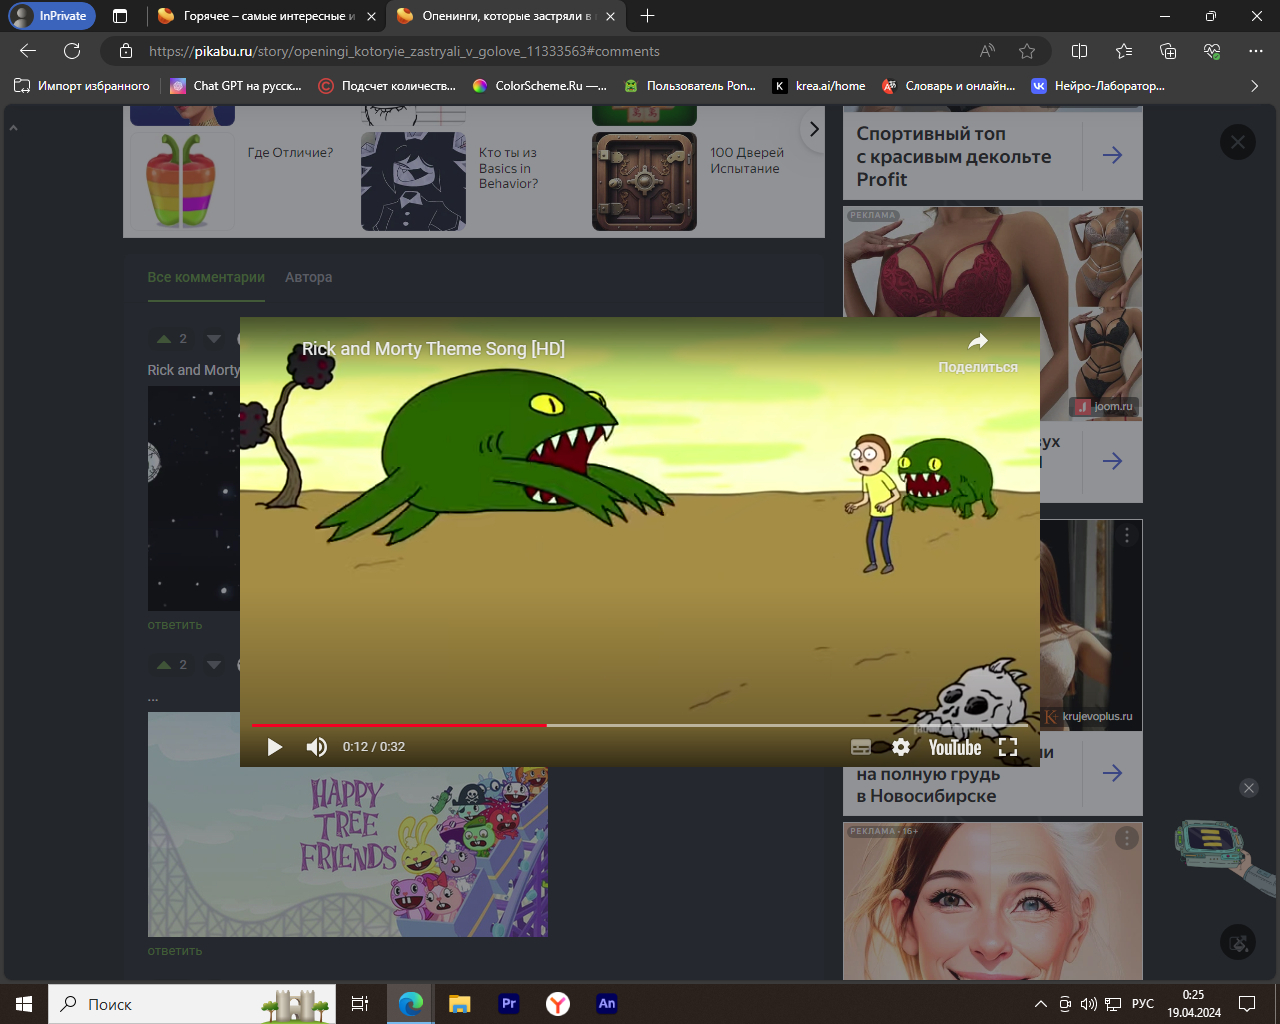Open krea.ai/home bookmark
Image resolution: width=1280 pixels, height=1024 pixels.
pyautogui.click(x=819, y=86)
